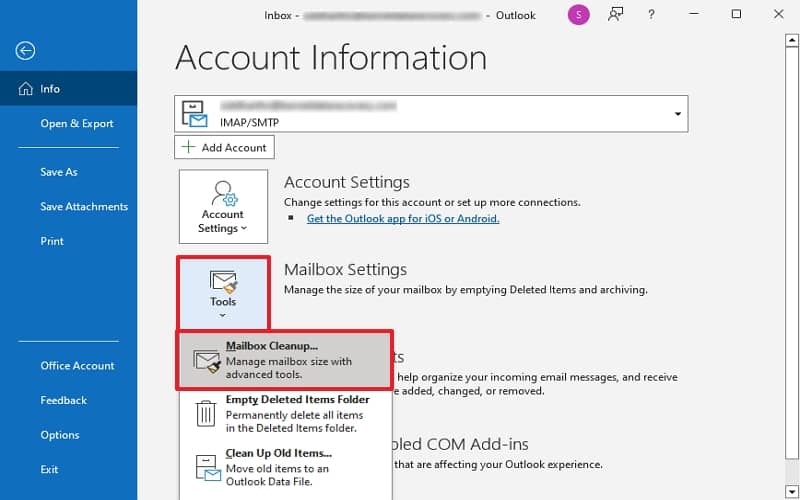Choose Save Attachments in the sidebar
Screen dimensions: 800x500
point(84,207)
